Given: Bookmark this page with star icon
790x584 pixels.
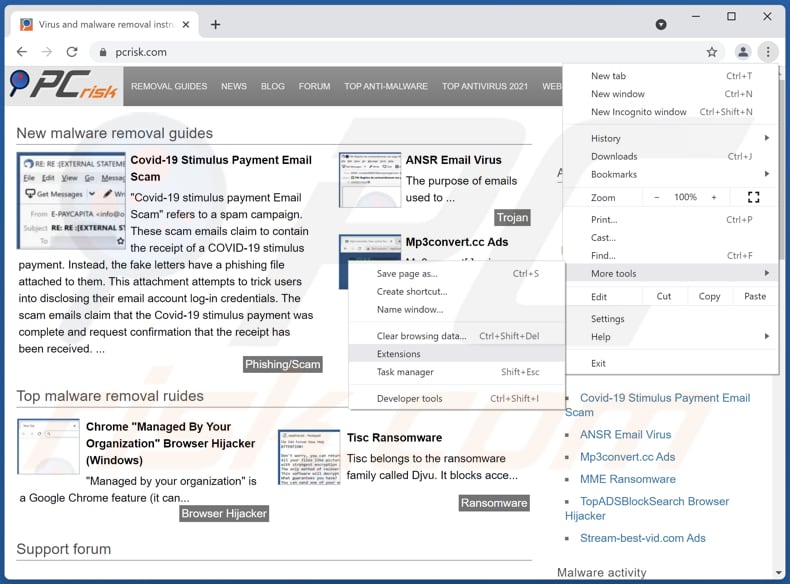Looking at the screenshot, I should pyautogui.click(x=712, y=52).
